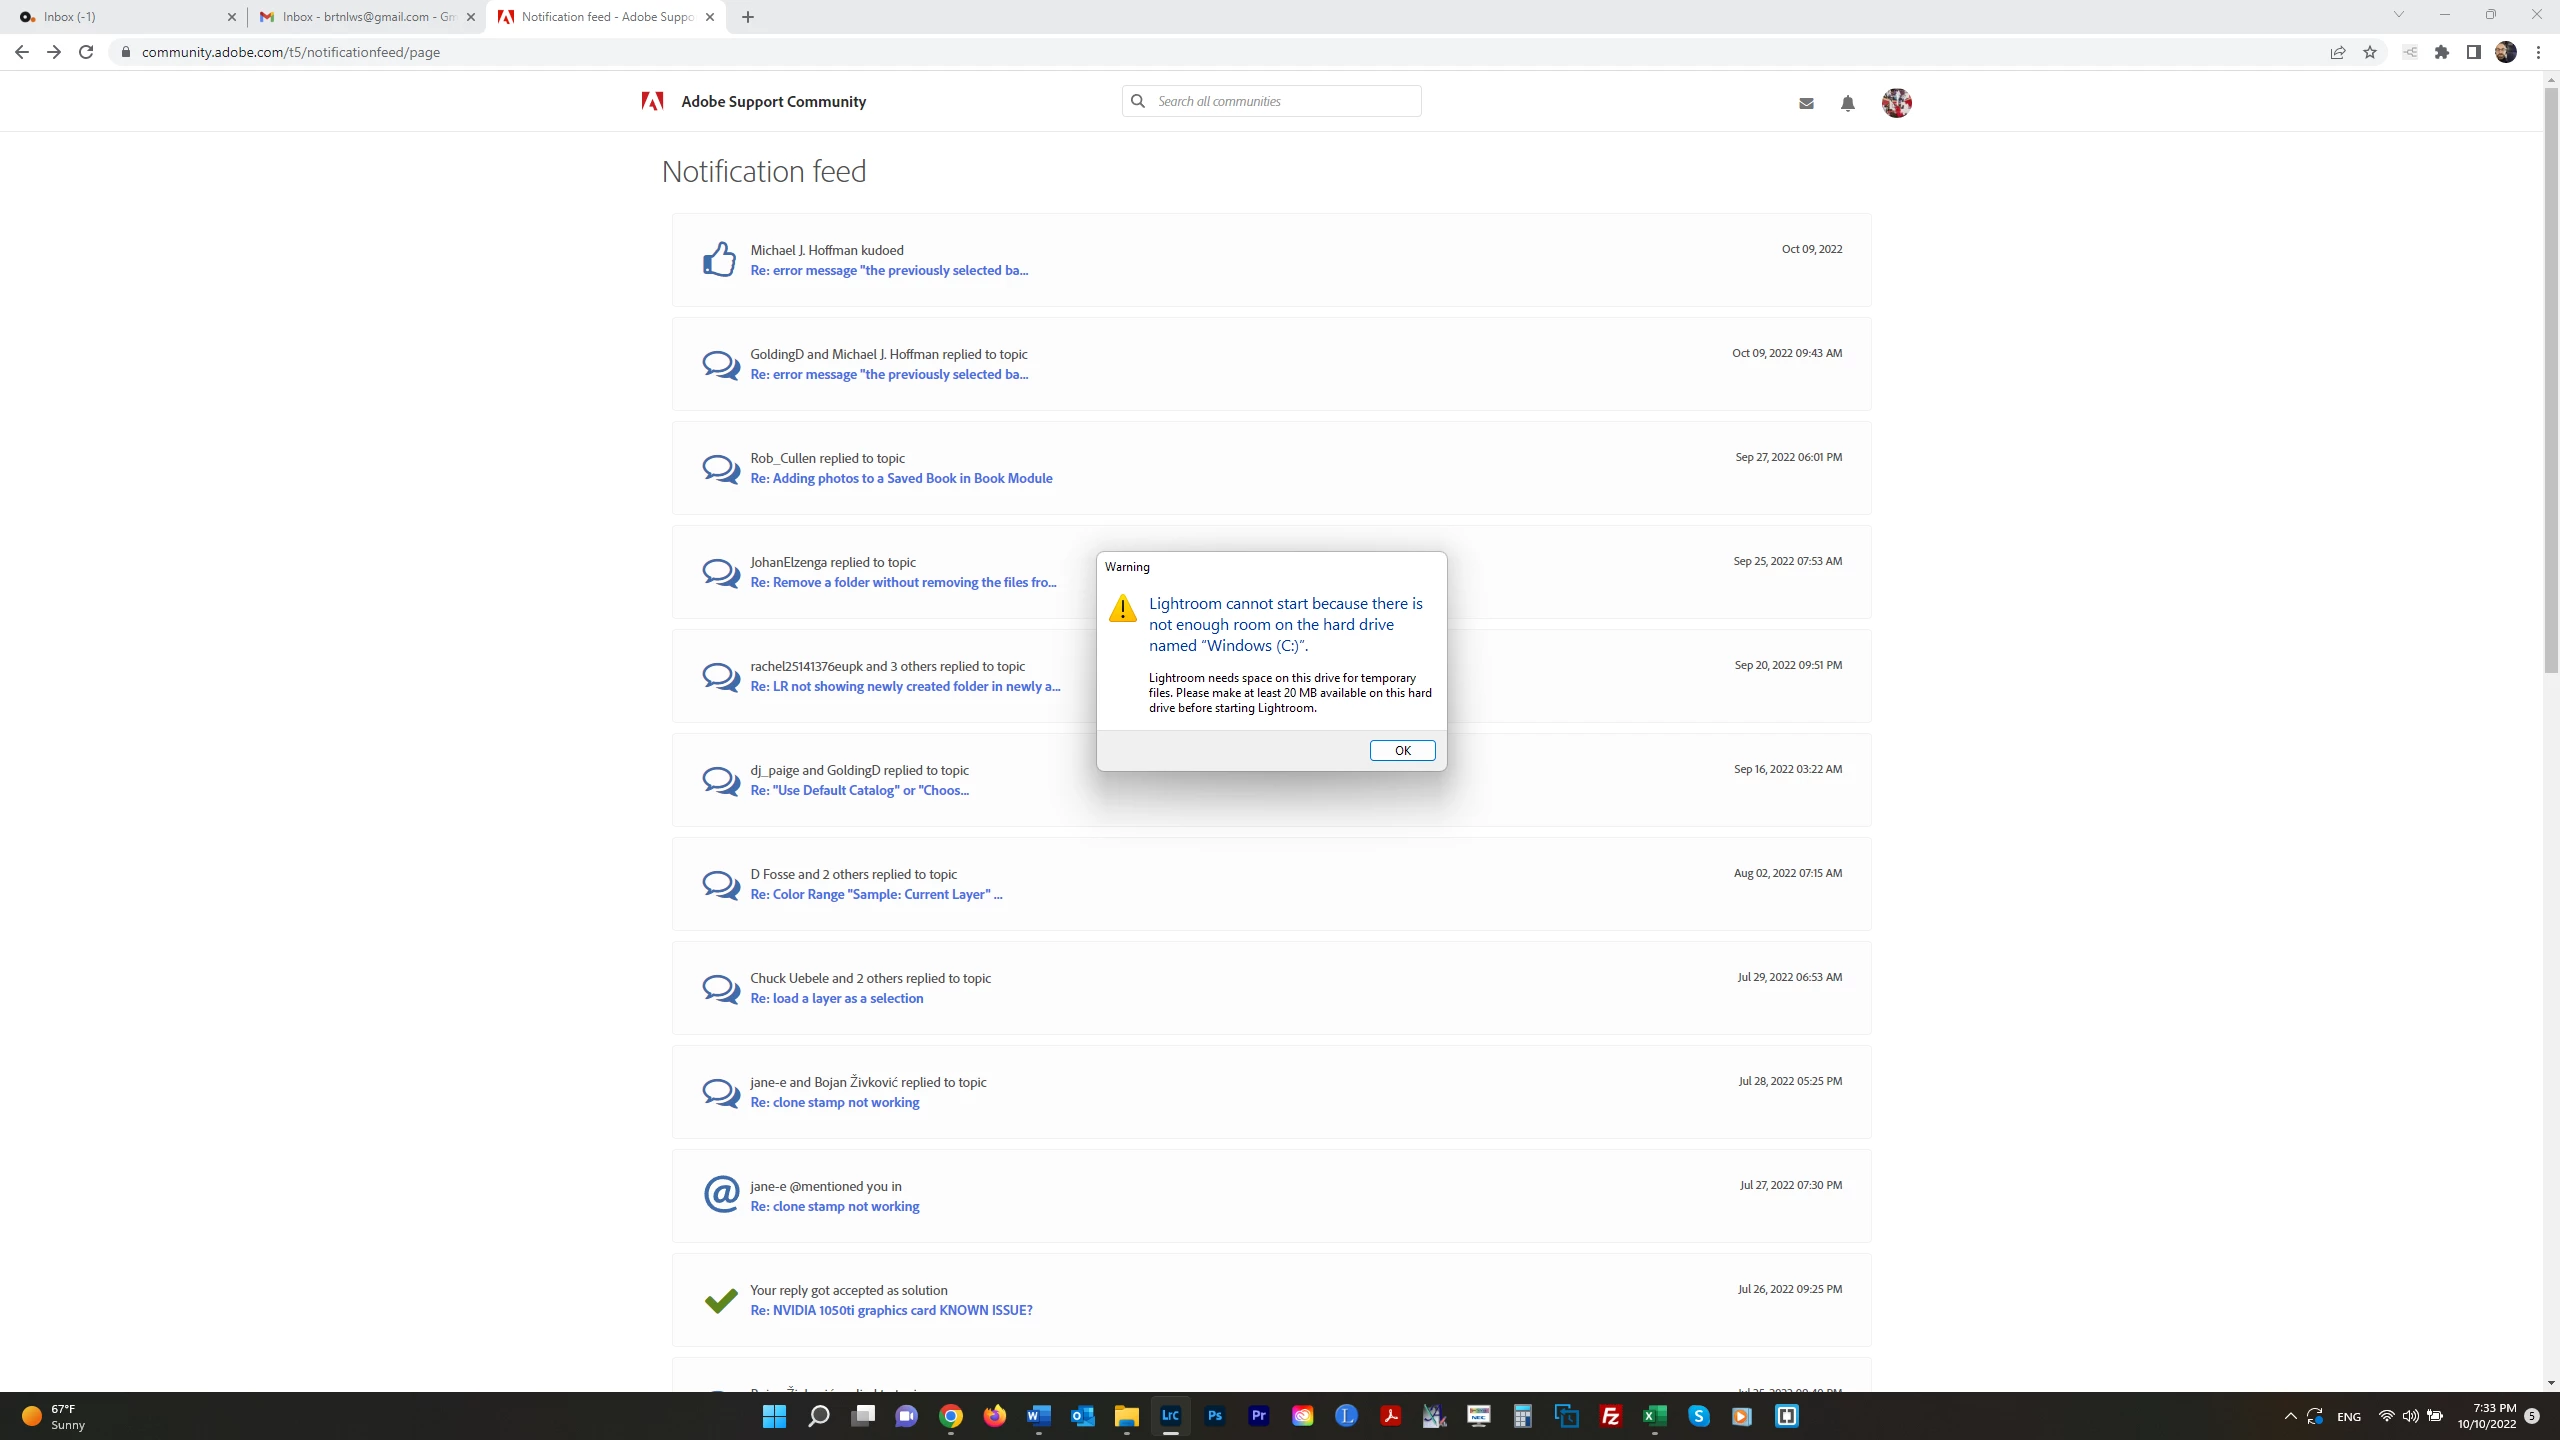The width and height of the screenshot is (2560, 1440).
Task: Open the notifications bell icon
Action: [x=1847, y=103]
